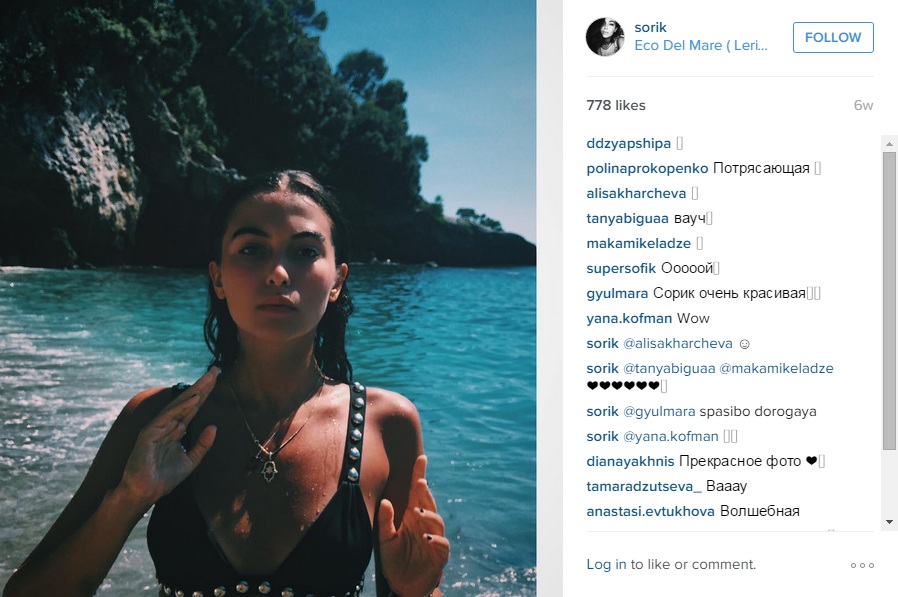This screenshot has width=898, height=597.
Task: Click Log in to like or comment
Action: pyautogui.click(x=606, y=564)
